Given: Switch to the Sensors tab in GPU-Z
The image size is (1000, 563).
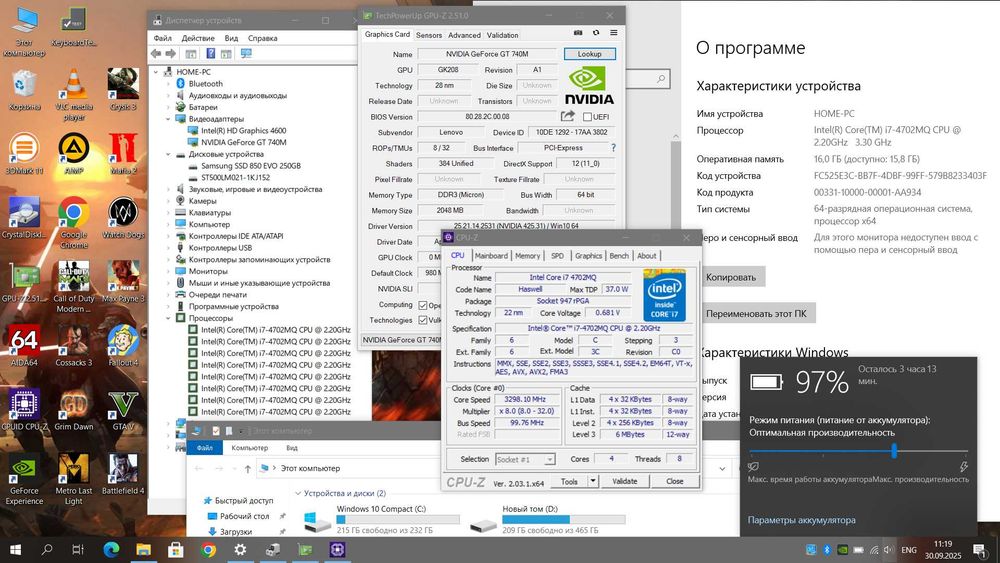Looking at the screenshot, I should coord(429,35).
